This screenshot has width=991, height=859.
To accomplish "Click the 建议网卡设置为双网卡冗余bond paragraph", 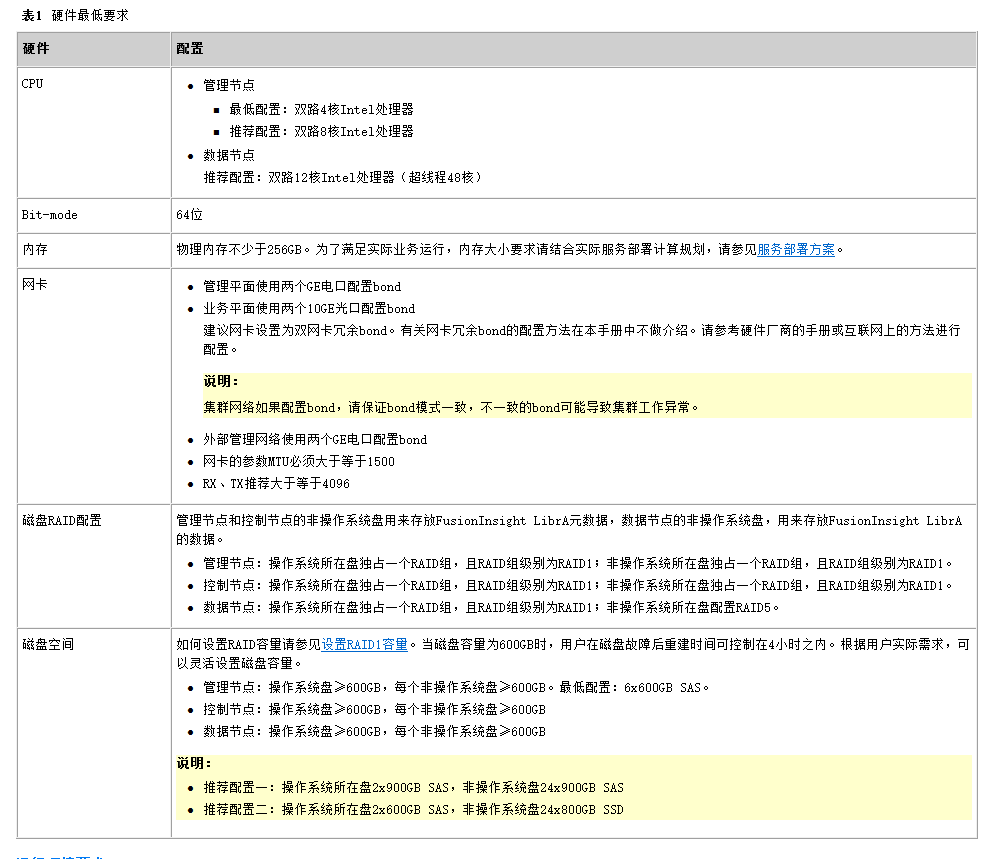I will click(581, 339).
